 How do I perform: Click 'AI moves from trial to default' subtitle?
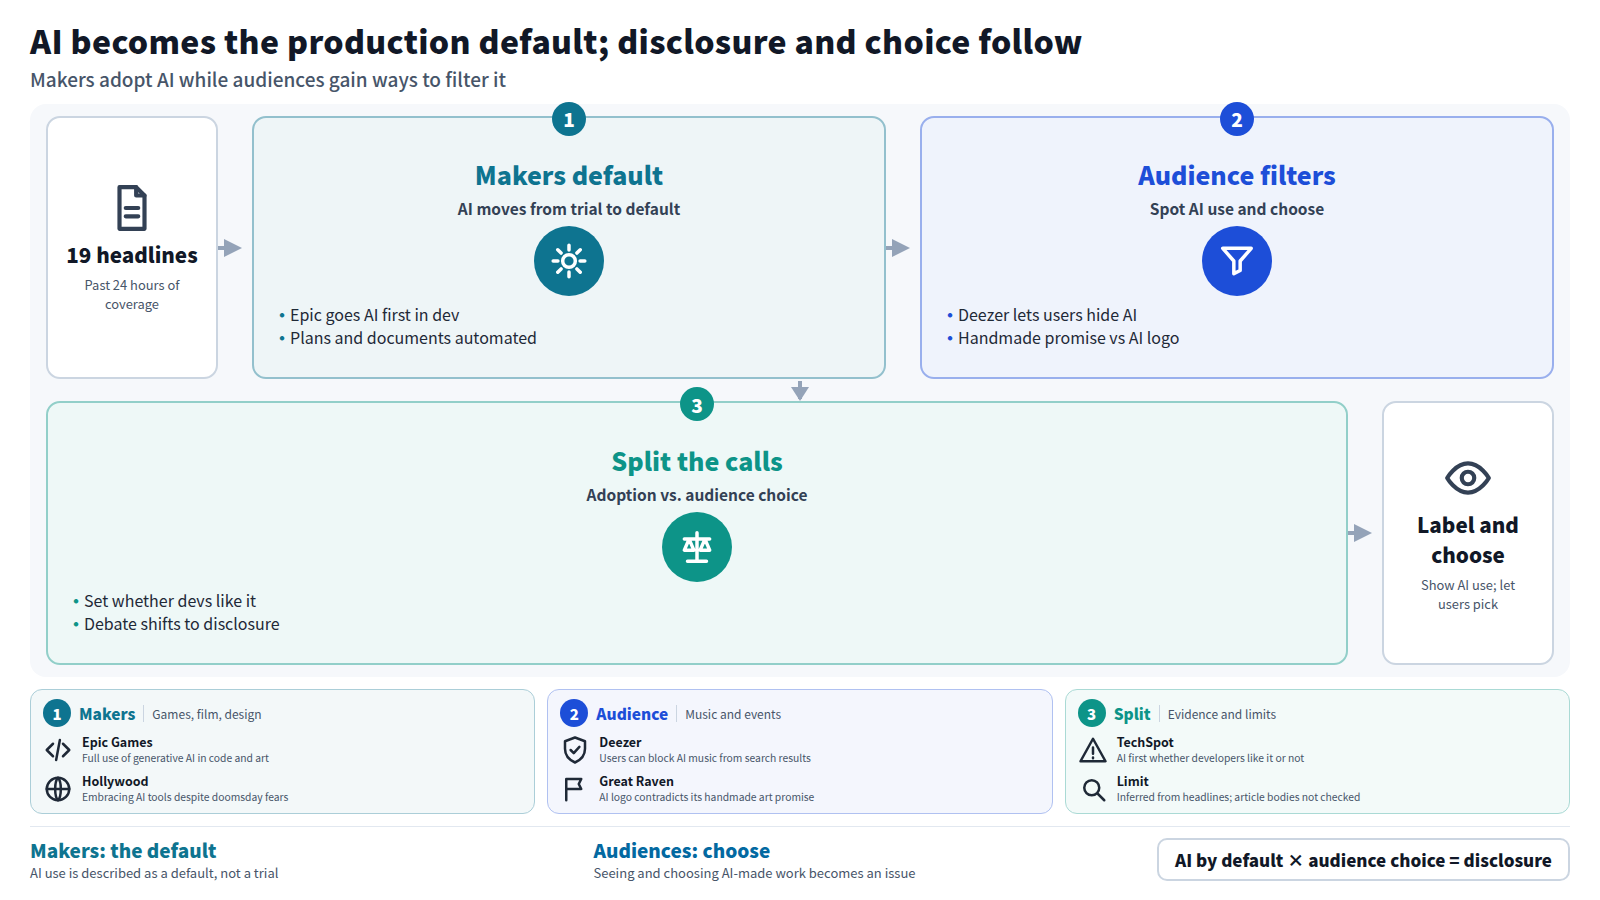(569, 209)
